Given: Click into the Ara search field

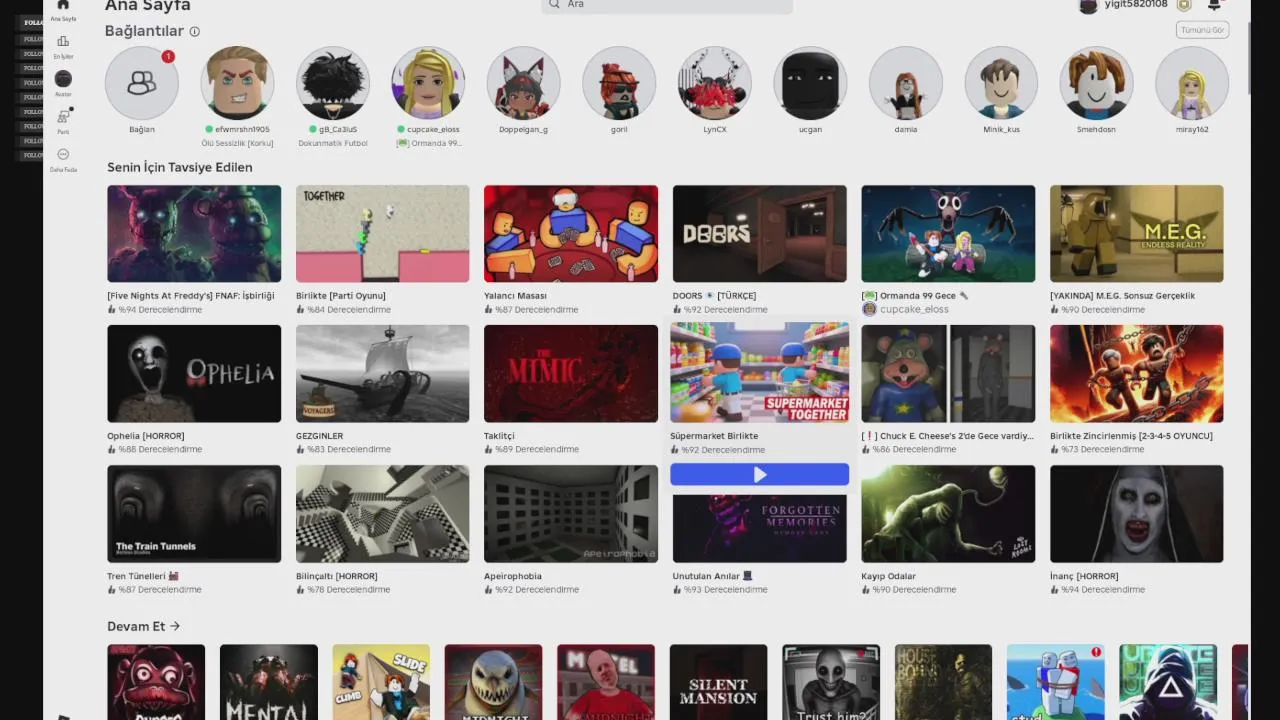Looking at the screenshot, I should coord(667,5).
